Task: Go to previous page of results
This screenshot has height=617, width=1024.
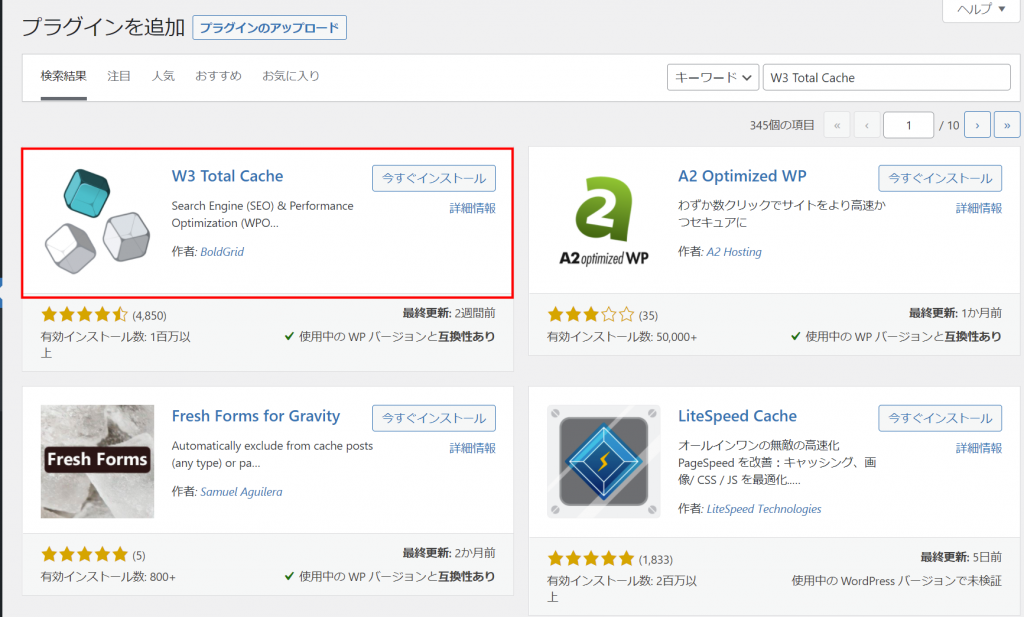Action: [867, 125]
